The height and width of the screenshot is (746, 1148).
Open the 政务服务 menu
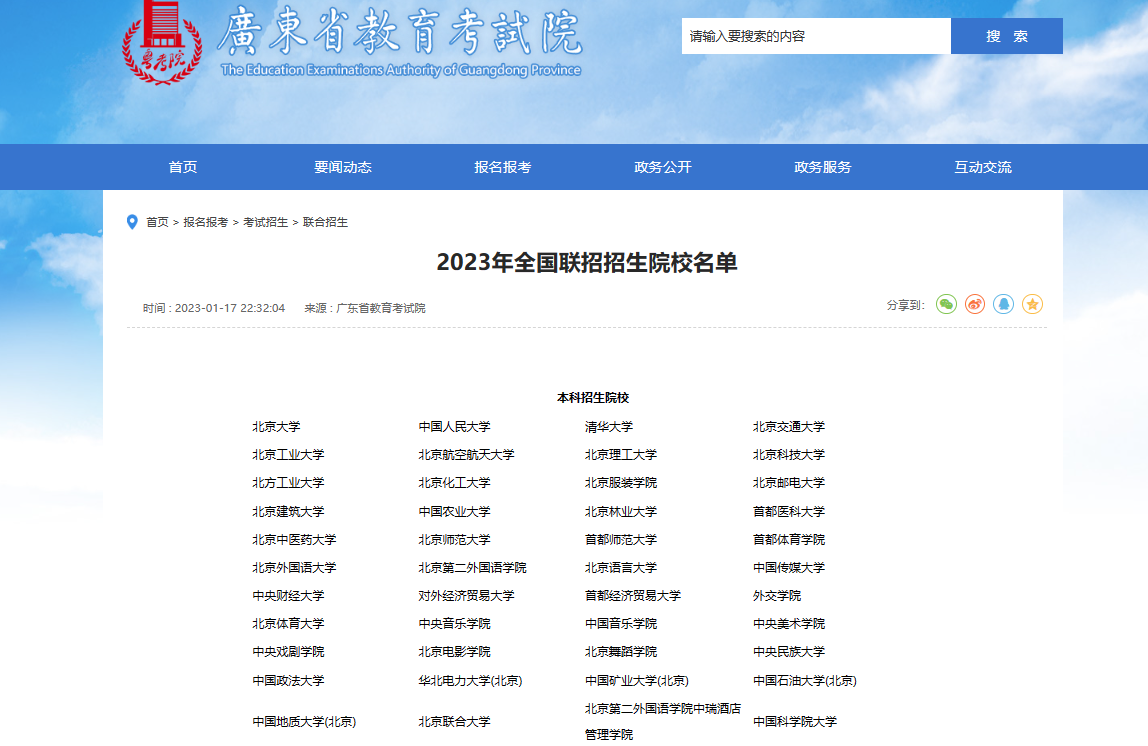(x=823, y=167)
